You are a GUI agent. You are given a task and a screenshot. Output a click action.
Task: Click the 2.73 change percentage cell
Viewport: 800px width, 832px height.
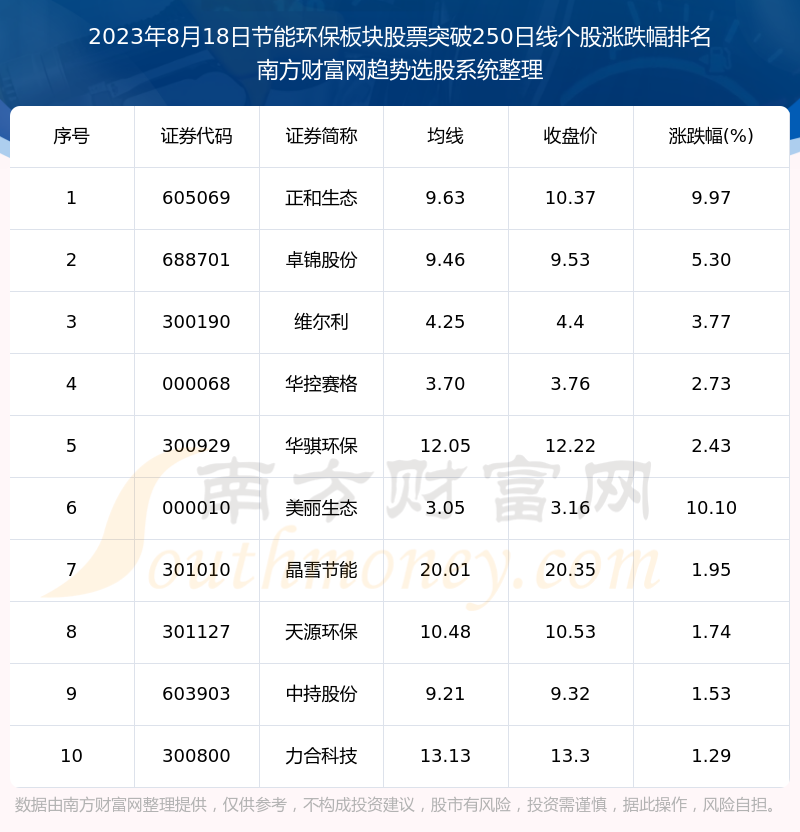pyautogui.click(x=711, y=384)
